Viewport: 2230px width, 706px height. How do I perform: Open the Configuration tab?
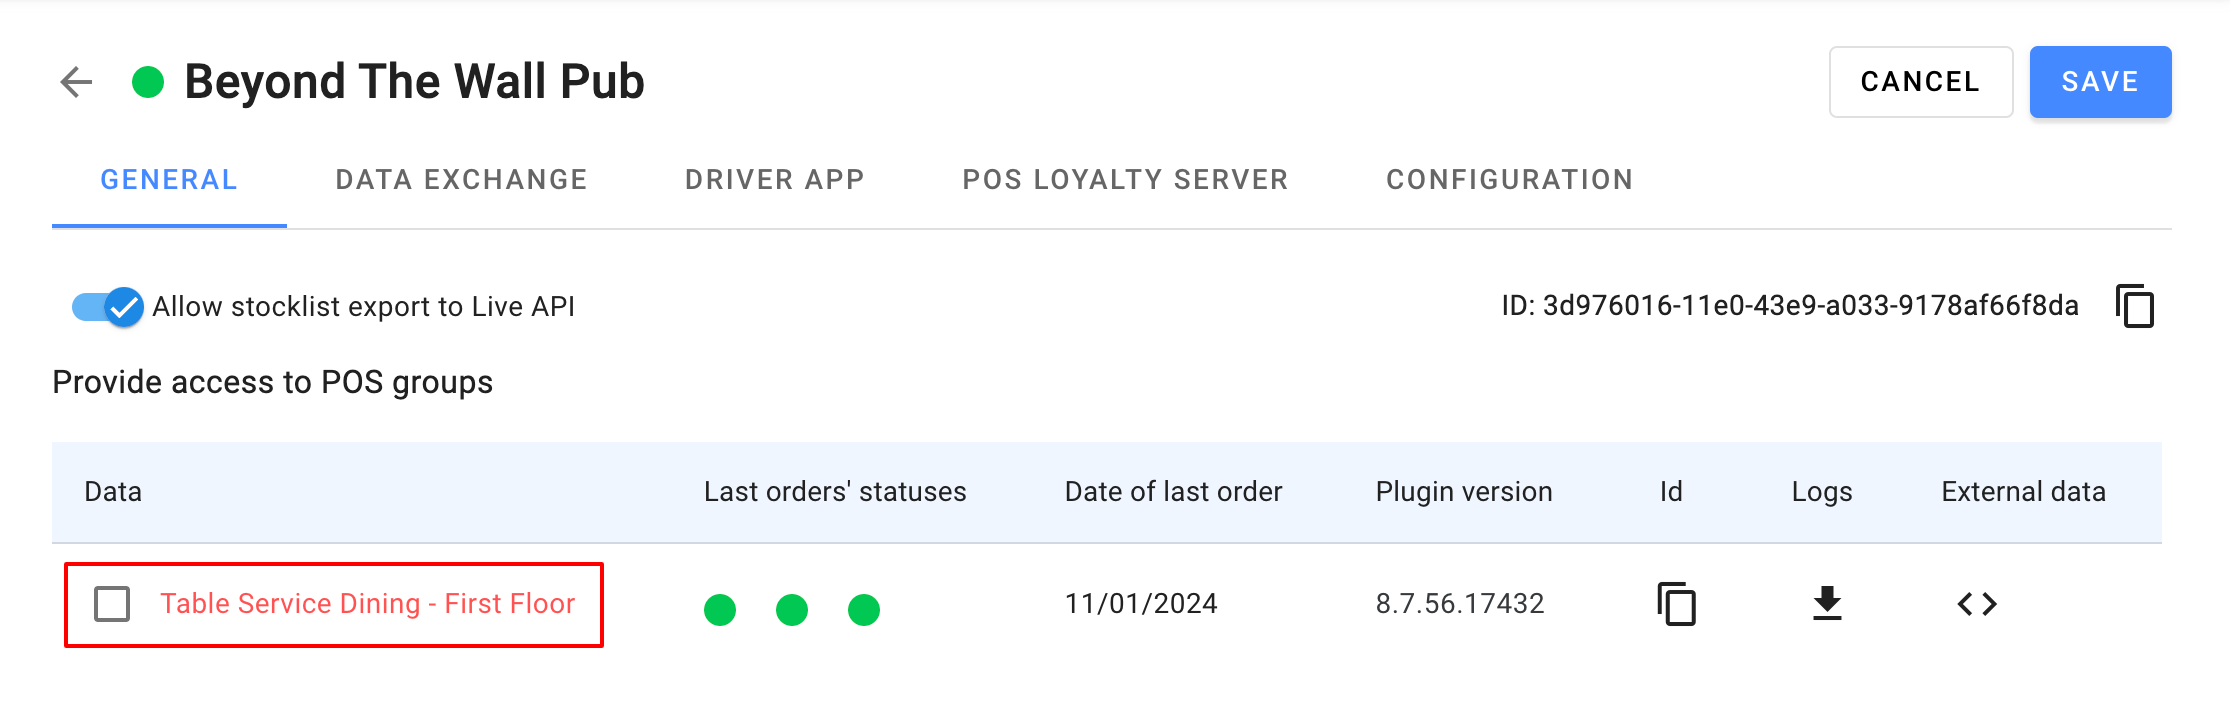pyautogui.click(x=1509, y=180)
